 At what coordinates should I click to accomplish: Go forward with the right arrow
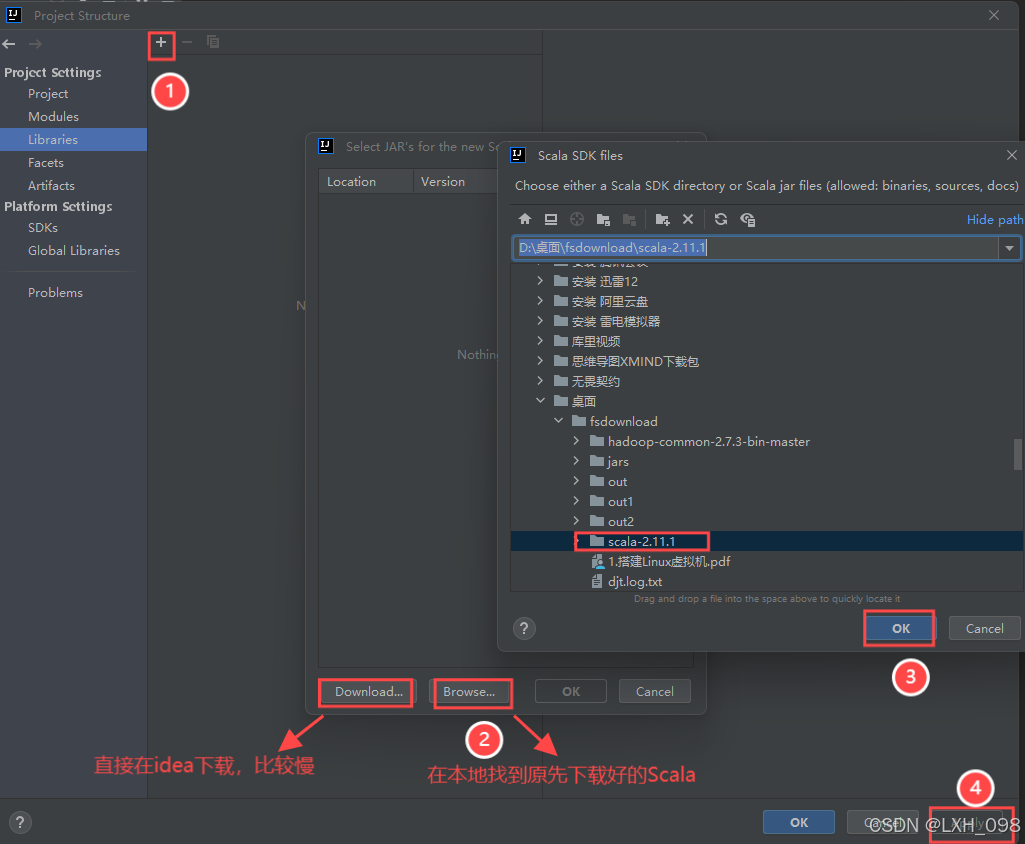pos(35,44)
